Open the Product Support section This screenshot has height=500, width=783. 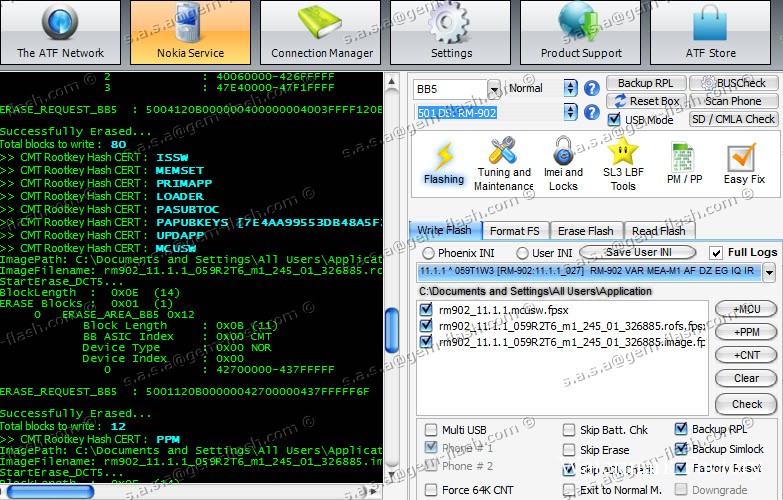pyautogui.click(x=580, y=32)
